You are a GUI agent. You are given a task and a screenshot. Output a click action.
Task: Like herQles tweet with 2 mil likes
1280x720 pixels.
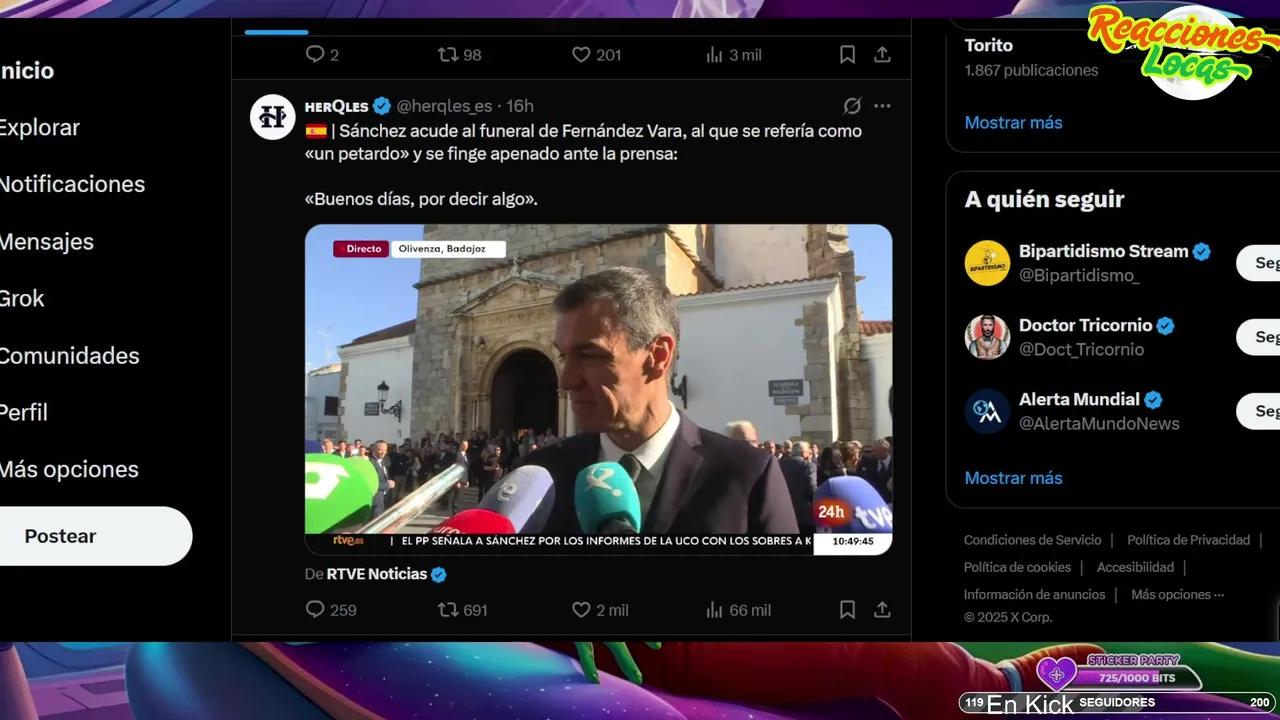[600, 609]
